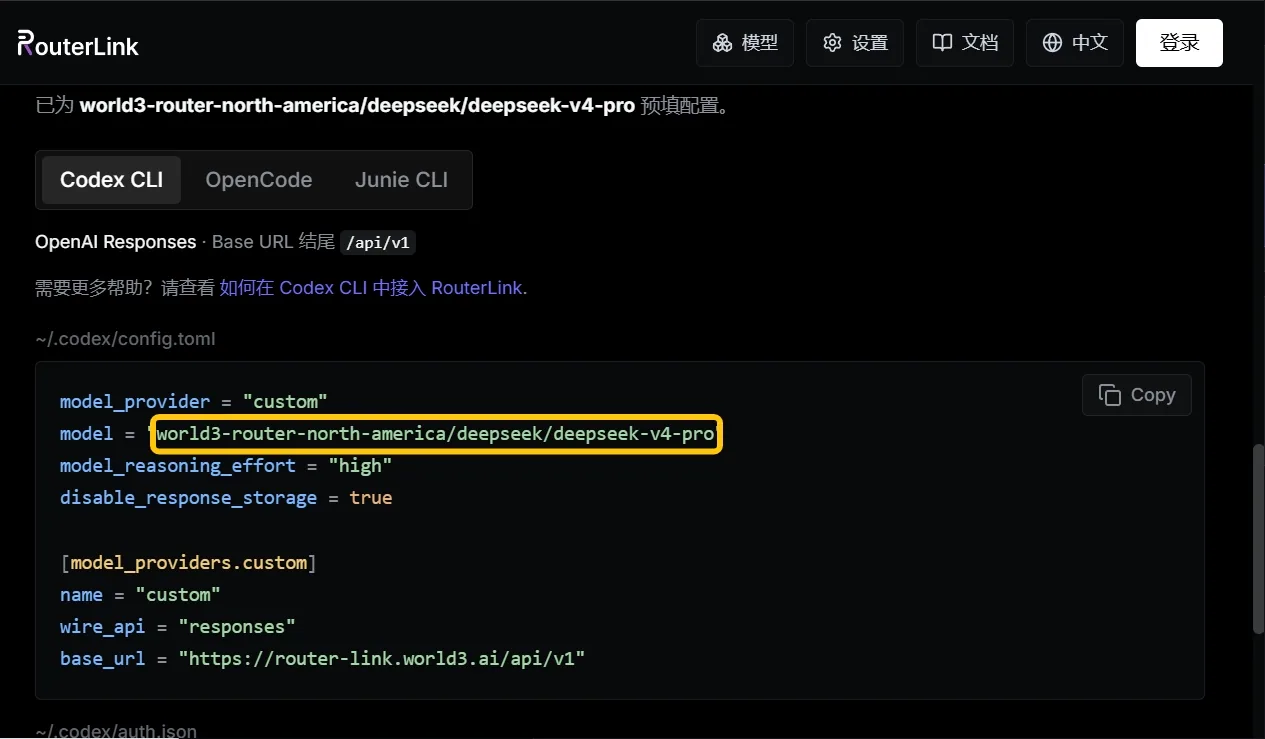The image size is (1265, 739).
Task: Click the model_reasoning_effort = "high" line
Action: [x=226, y=466]
